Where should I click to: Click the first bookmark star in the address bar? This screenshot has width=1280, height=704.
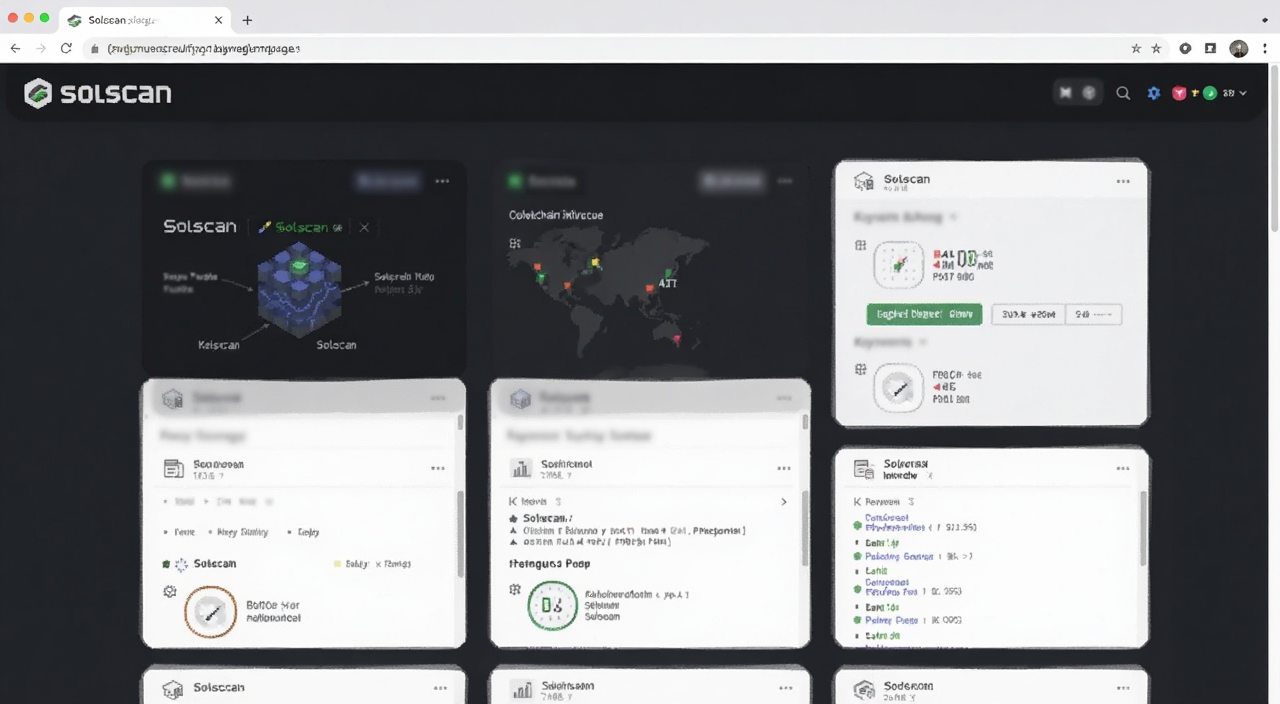tap(1136, 48)
